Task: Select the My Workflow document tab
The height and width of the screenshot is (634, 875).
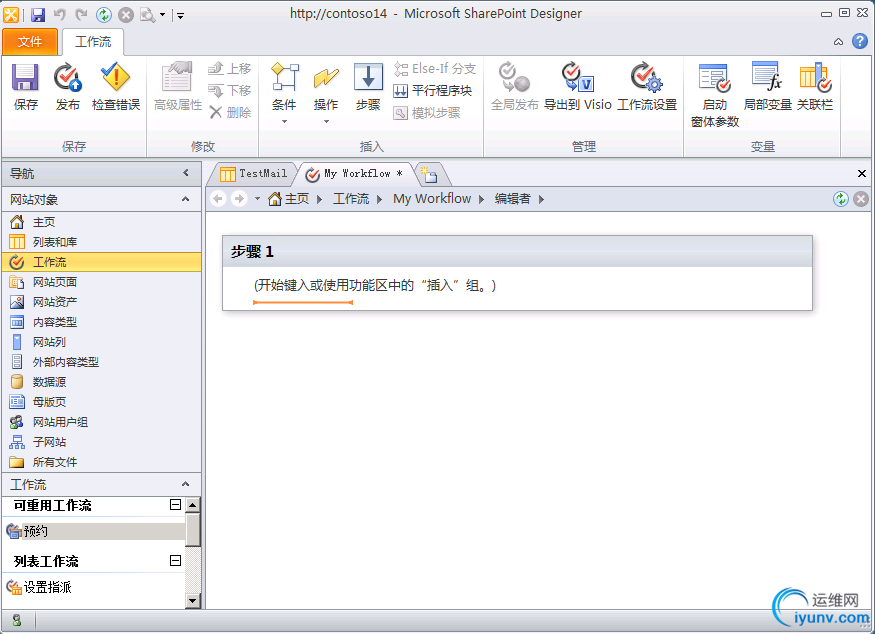Action: click(x=355, y=174)
